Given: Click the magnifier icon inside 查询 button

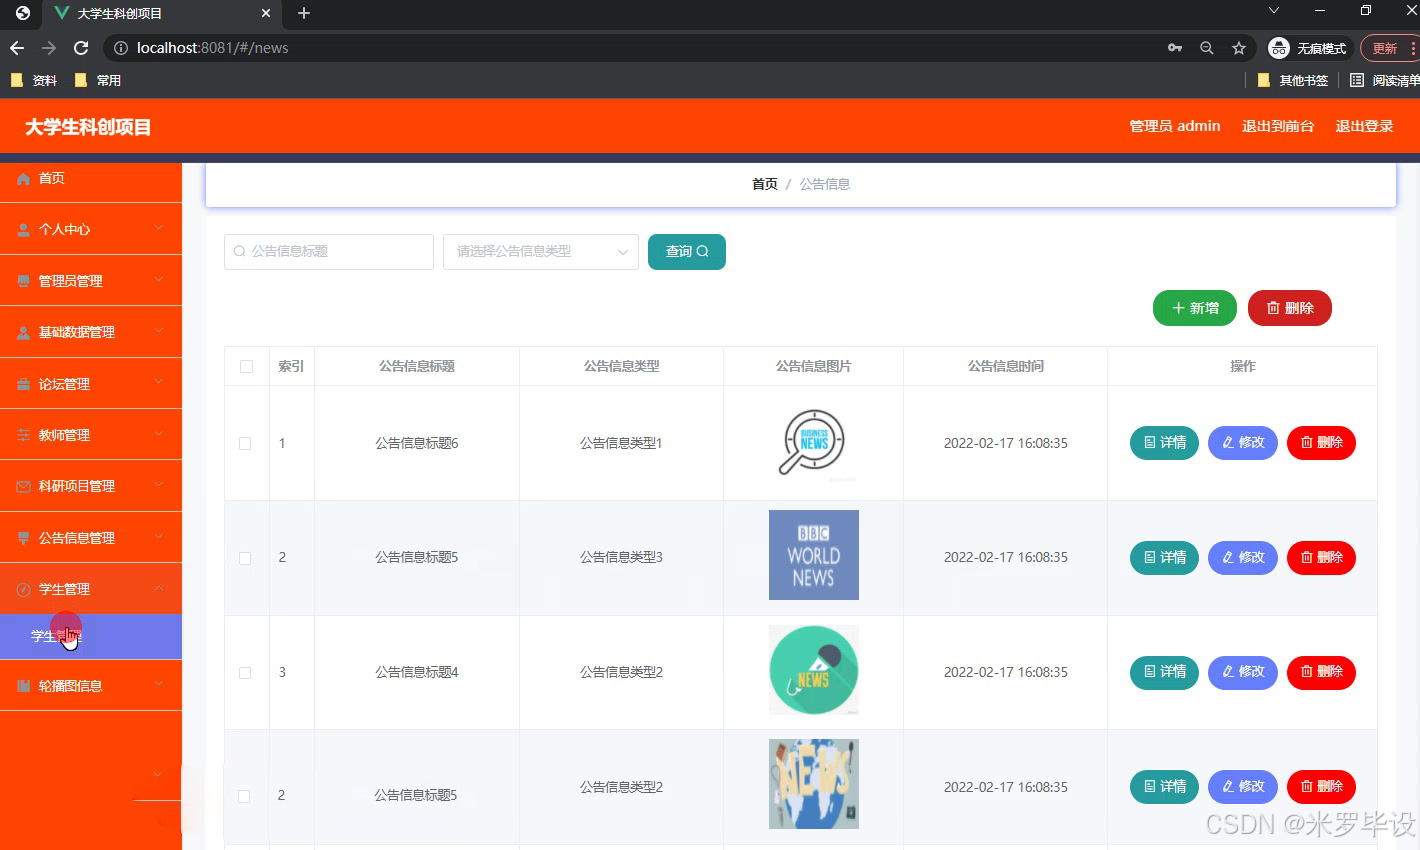Looking at the screenshot, I should pyautogui.click(x=701, y=252).
